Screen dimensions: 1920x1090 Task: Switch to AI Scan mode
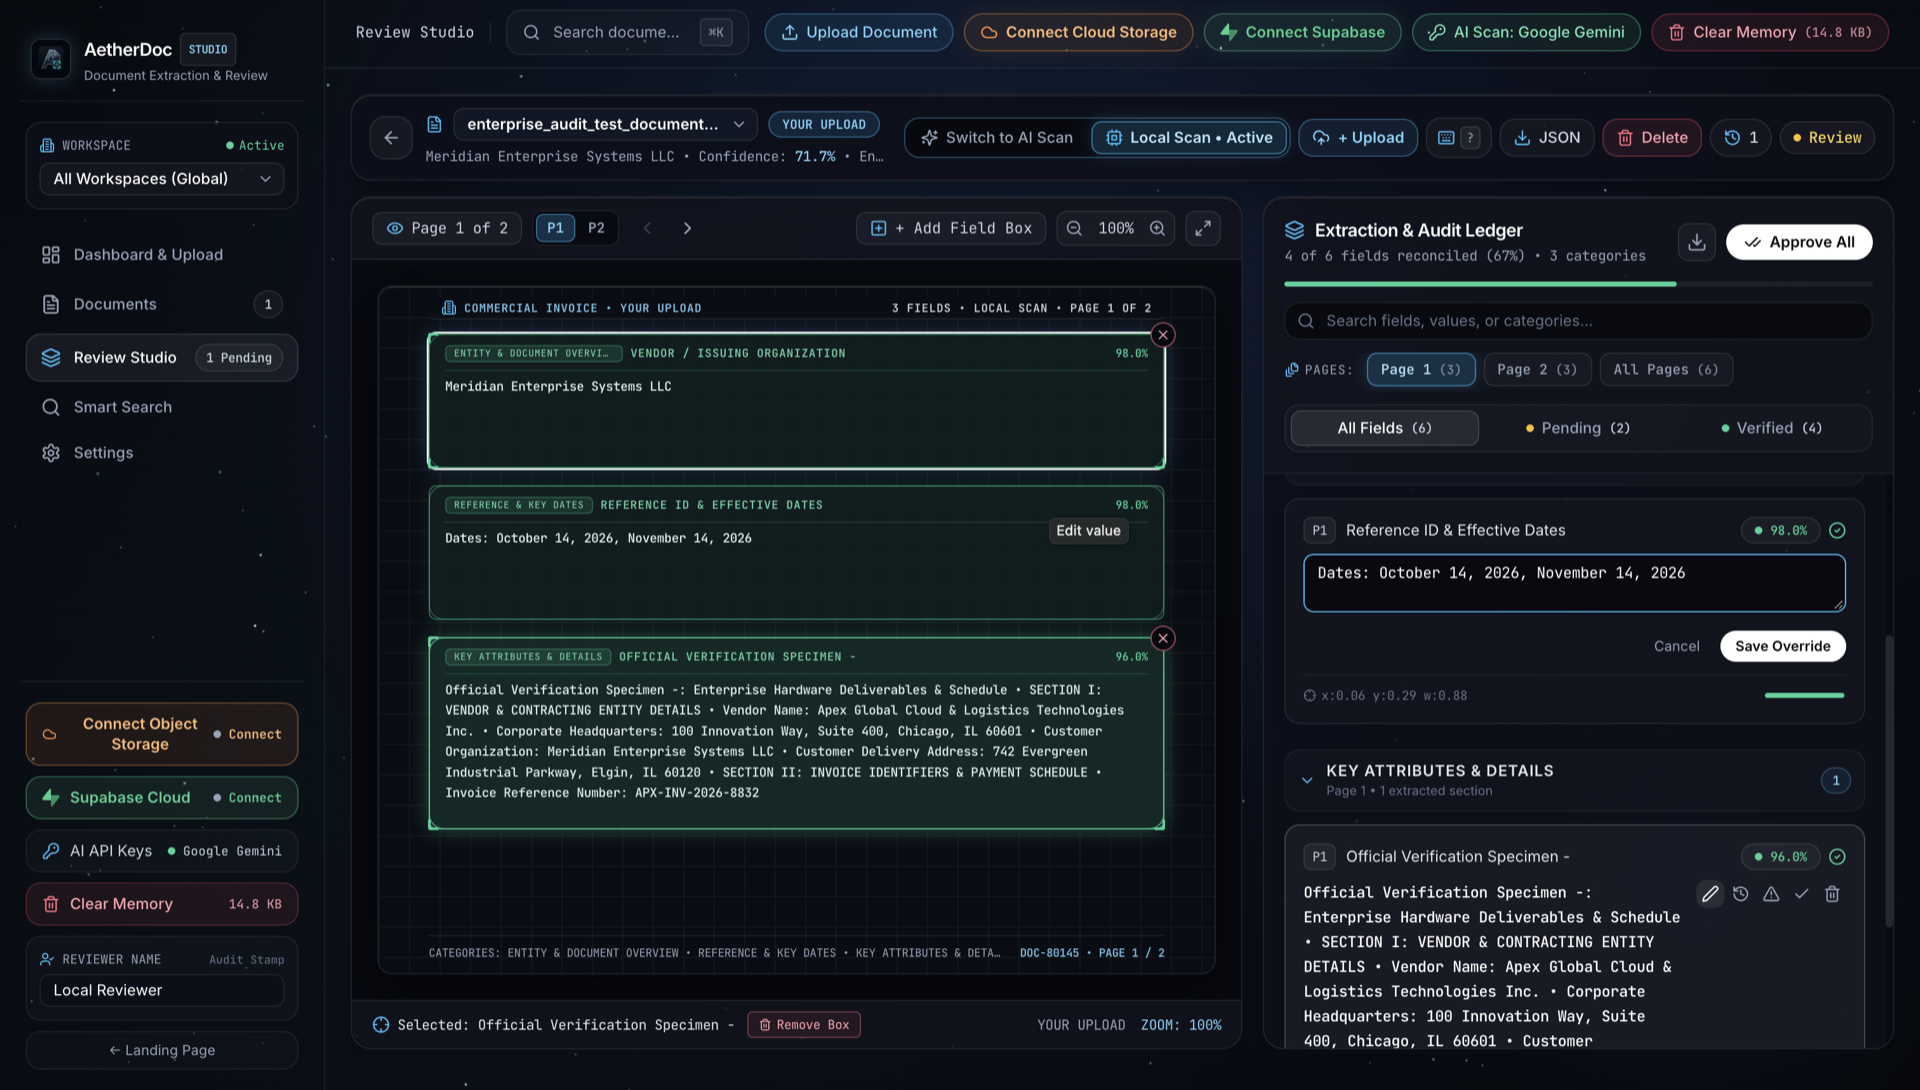[x=996, y=137]
